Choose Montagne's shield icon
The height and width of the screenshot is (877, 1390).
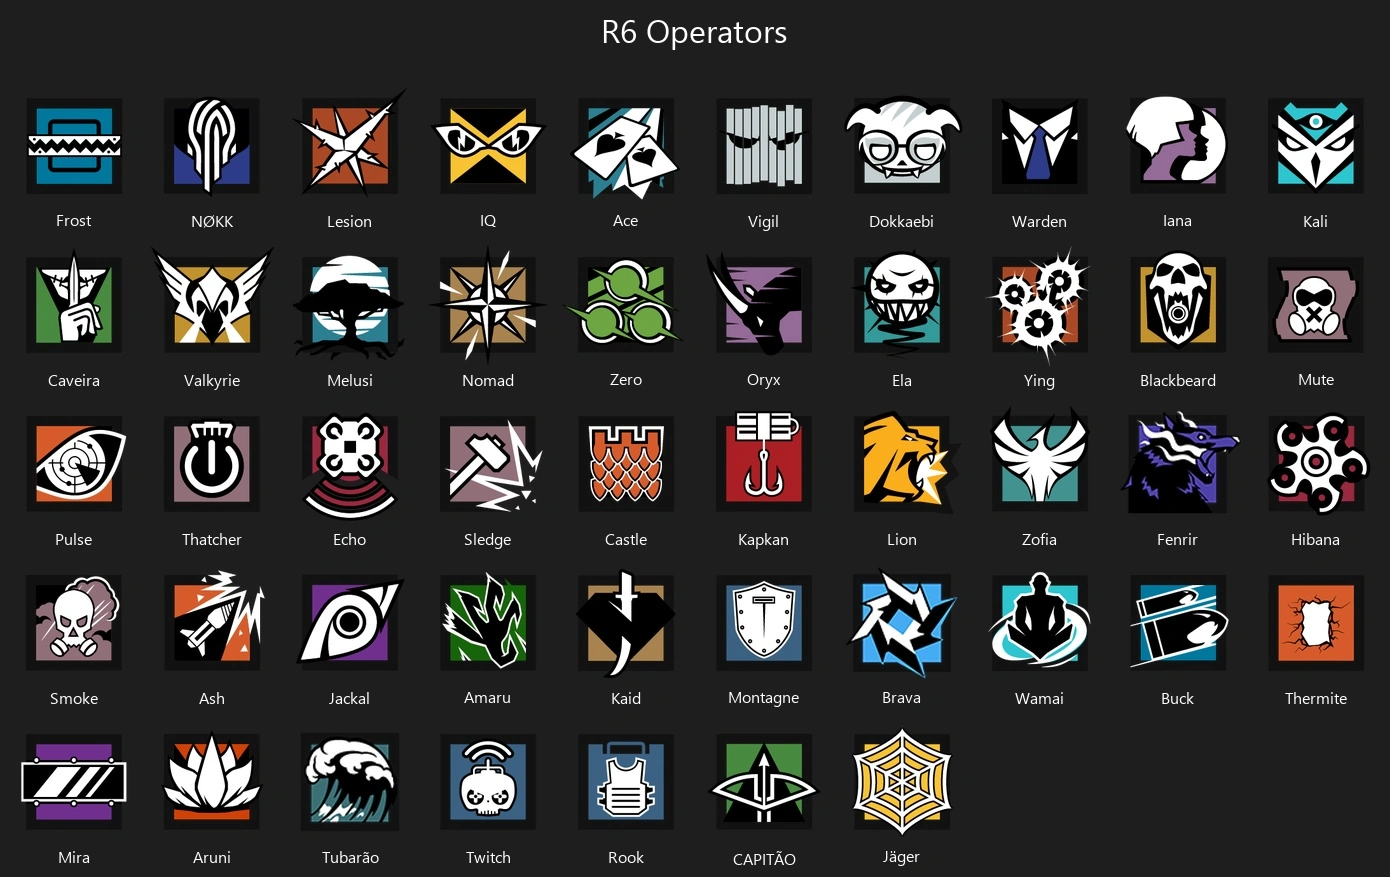pyautogui.click(x=764, y=622)
